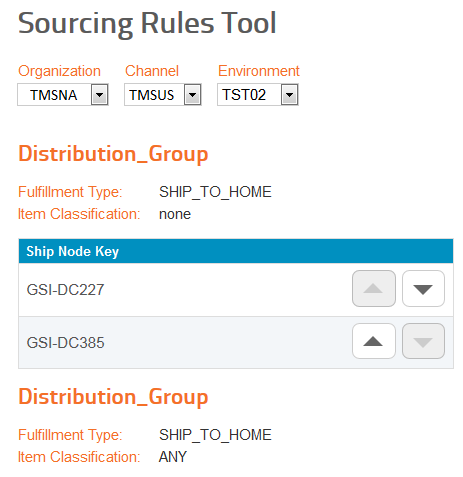Select the TMSUS channel value
This screenshot has height=477, width=463.
pyautogui.click(x=152, y=95)
